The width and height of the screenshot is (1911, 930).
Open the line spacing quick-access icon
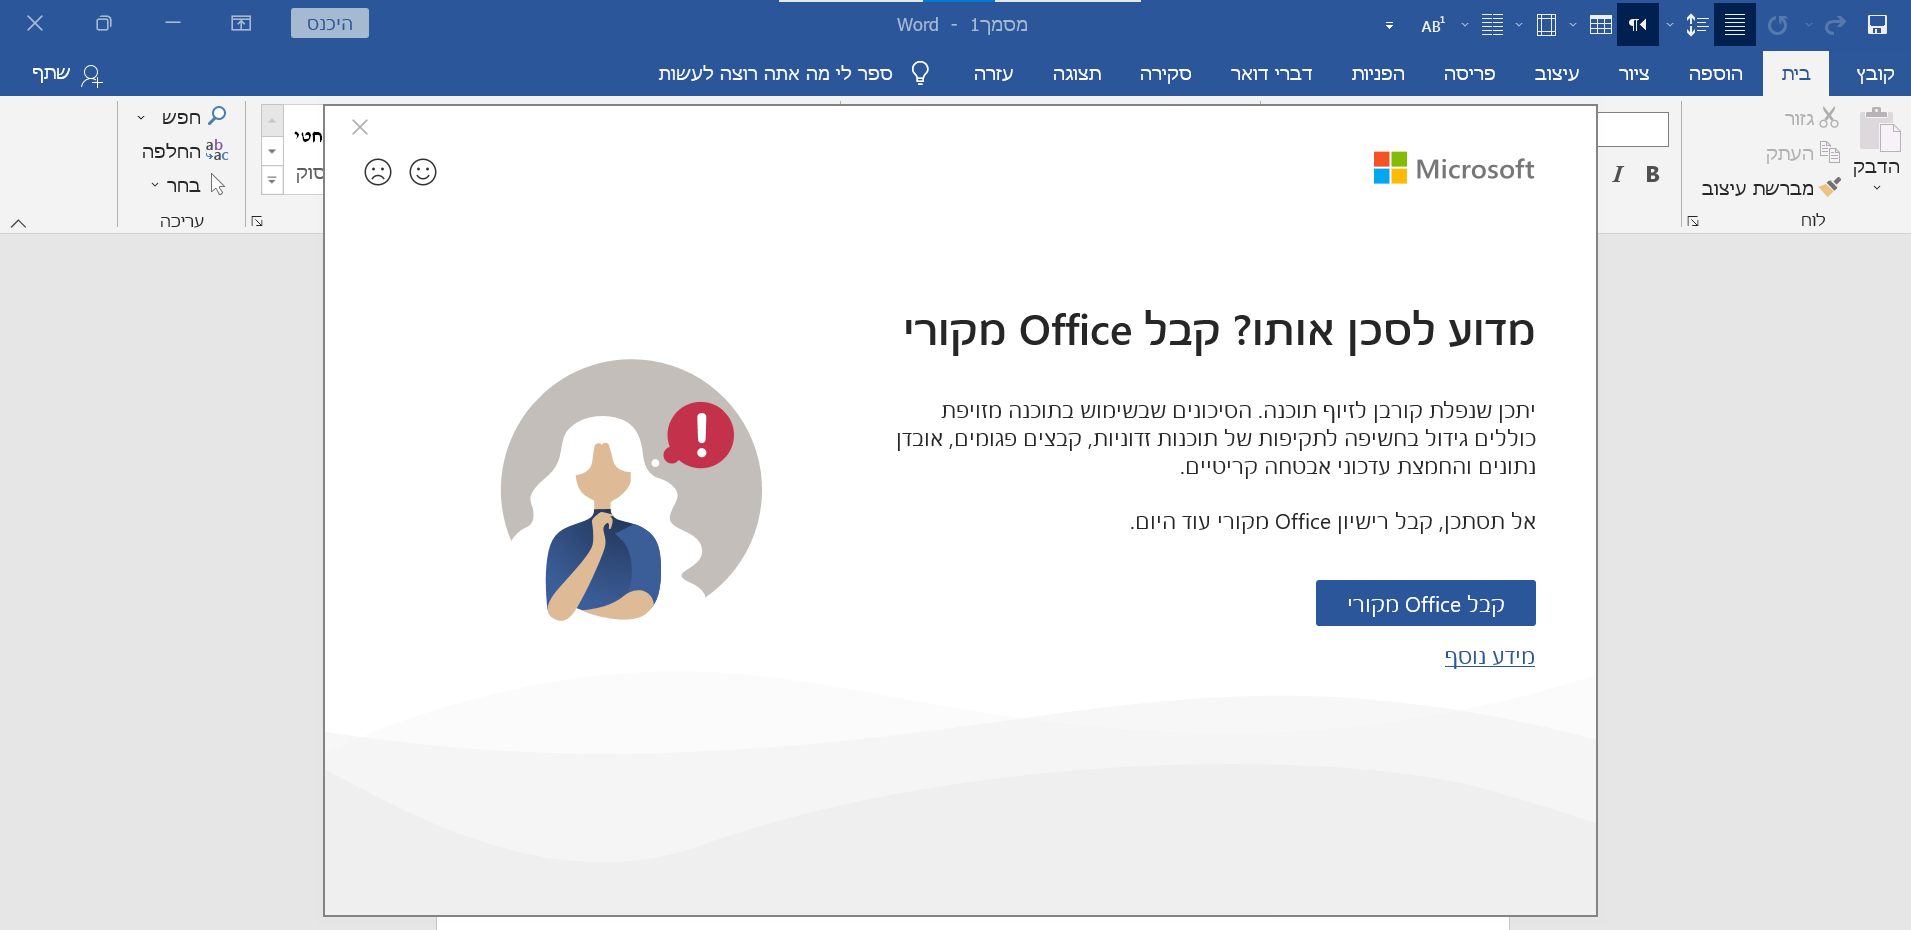click(1696, 25)
